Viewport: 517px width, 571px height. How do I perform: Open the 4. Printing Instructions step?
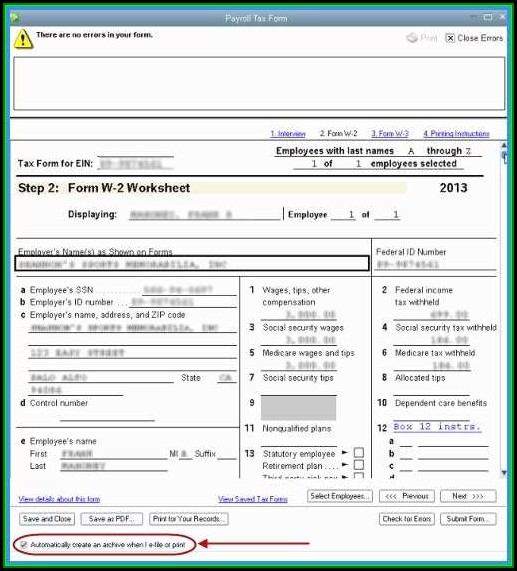click(x=456, y=134)
